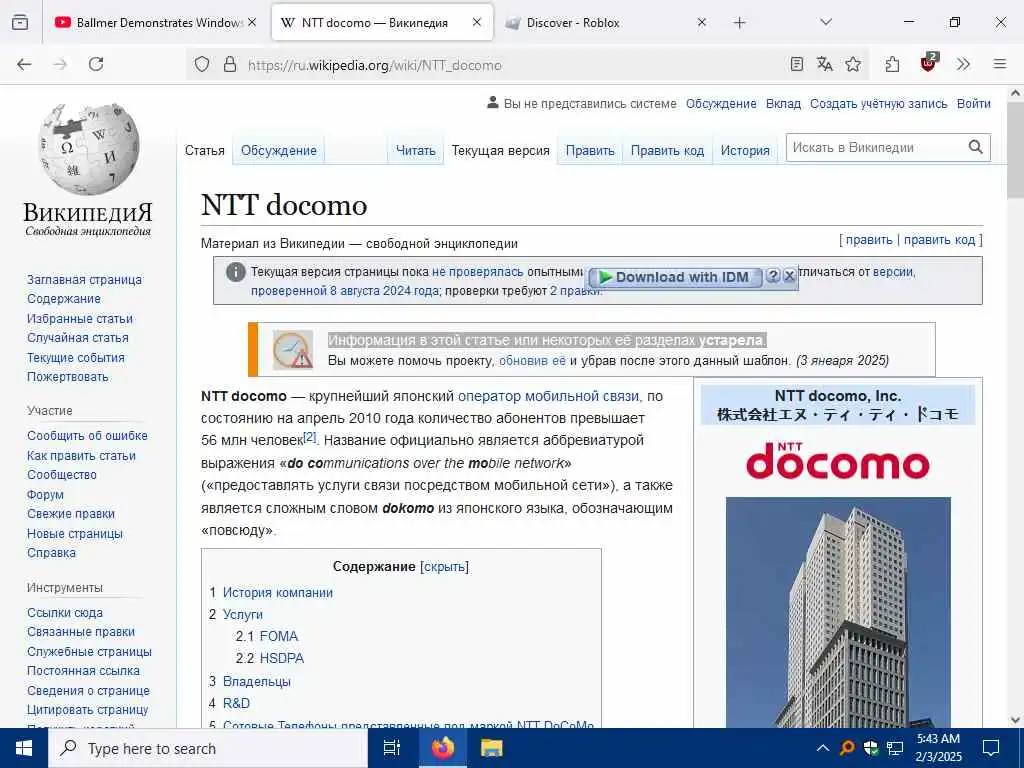Expand the list all tabs dropdown
The width and height of the screenshot is (1024, 768).
(826, 22)
